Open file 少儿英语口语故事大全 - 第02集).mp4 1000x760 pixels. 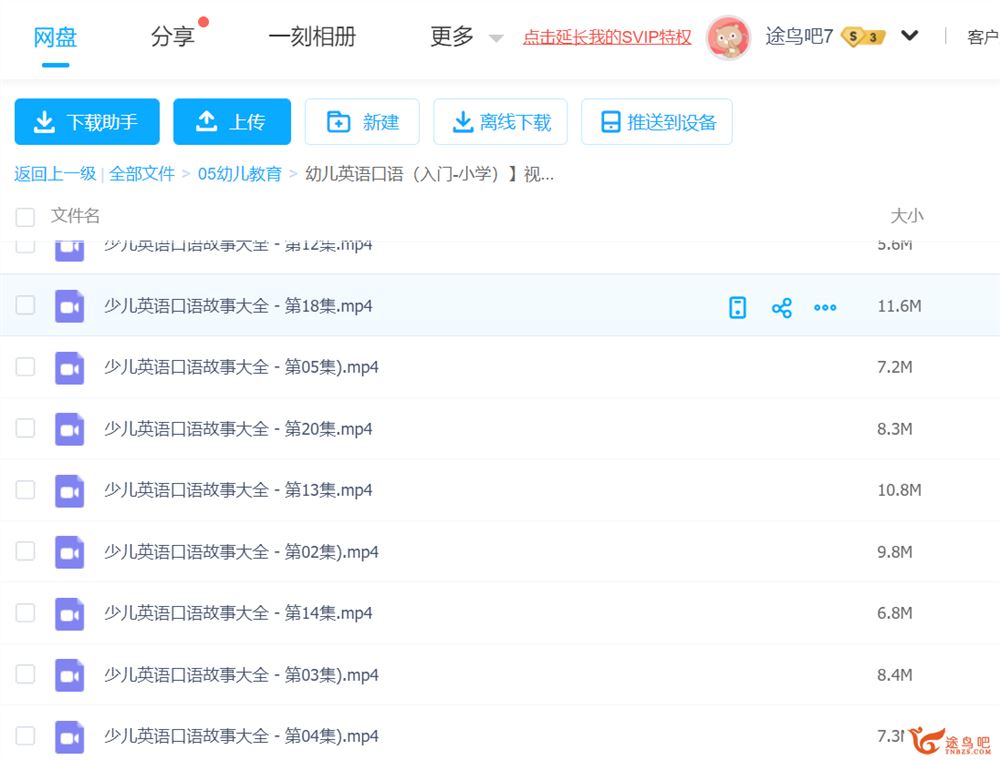242,552
